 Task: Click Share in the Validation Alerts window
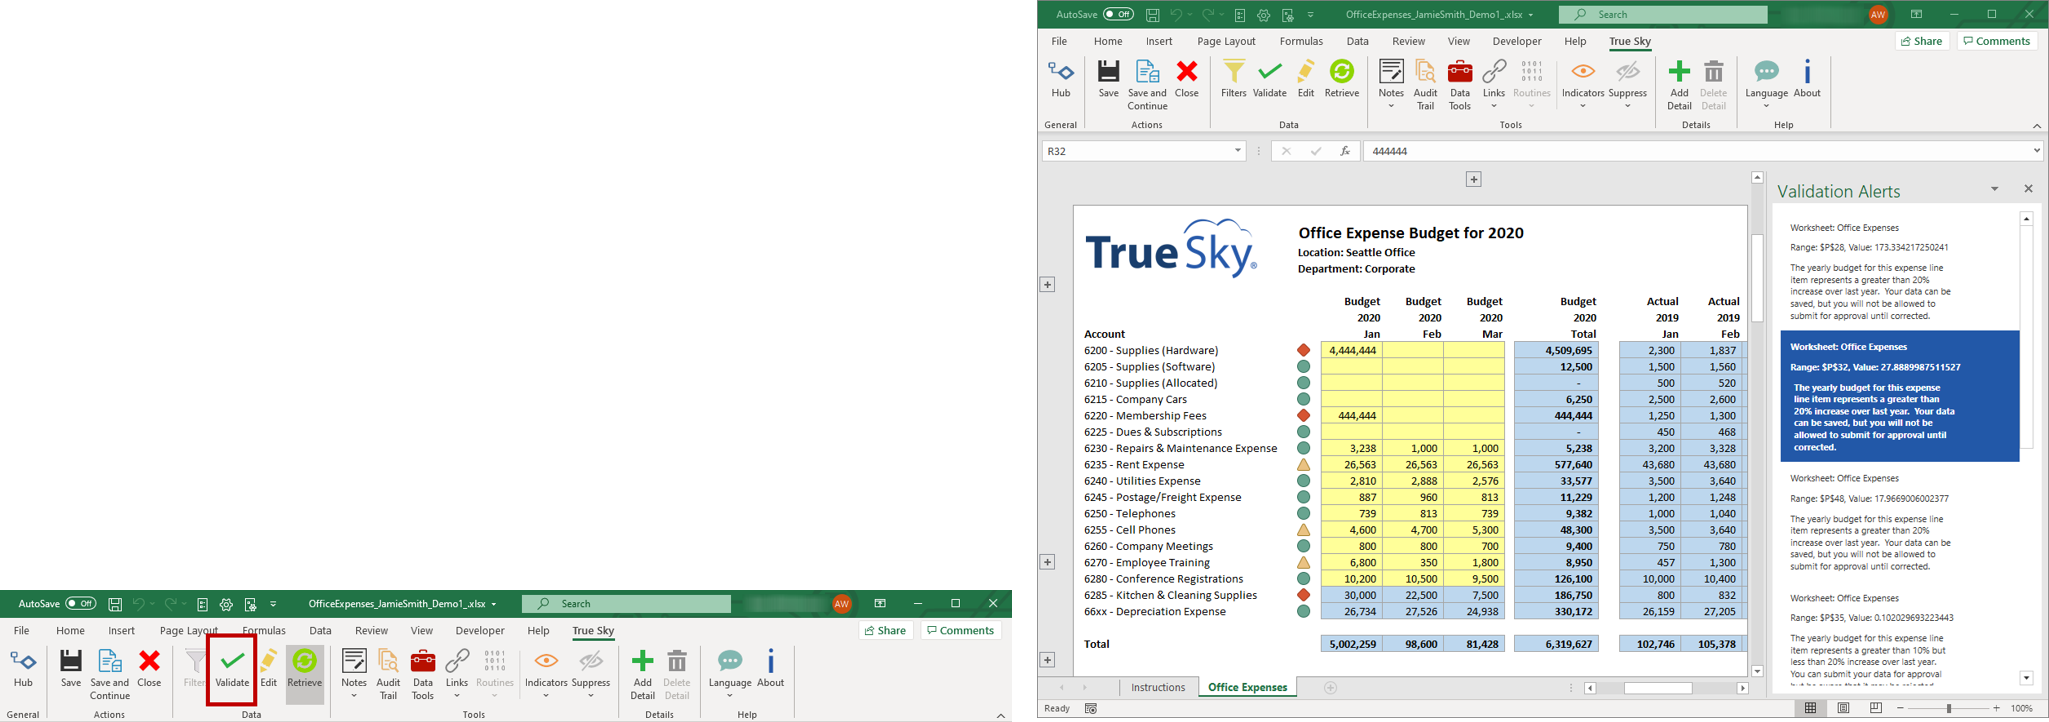point(1922,41)
